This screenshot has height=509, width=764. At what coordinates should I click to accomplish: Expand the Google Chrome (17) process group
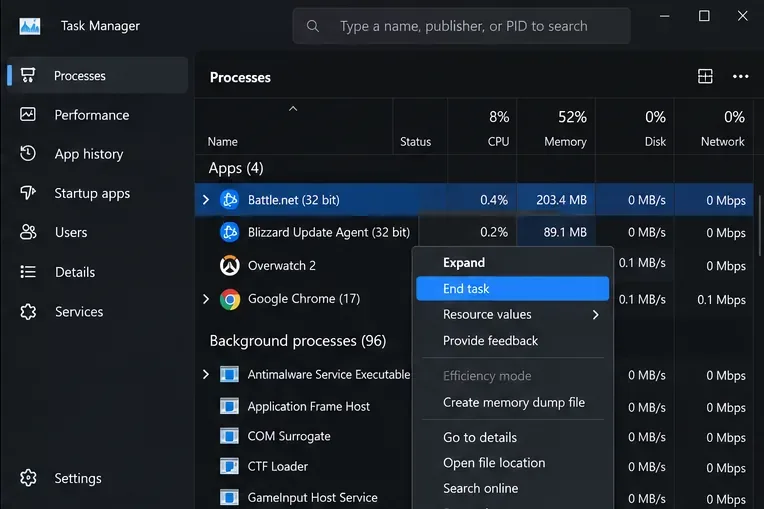(206, 299)
